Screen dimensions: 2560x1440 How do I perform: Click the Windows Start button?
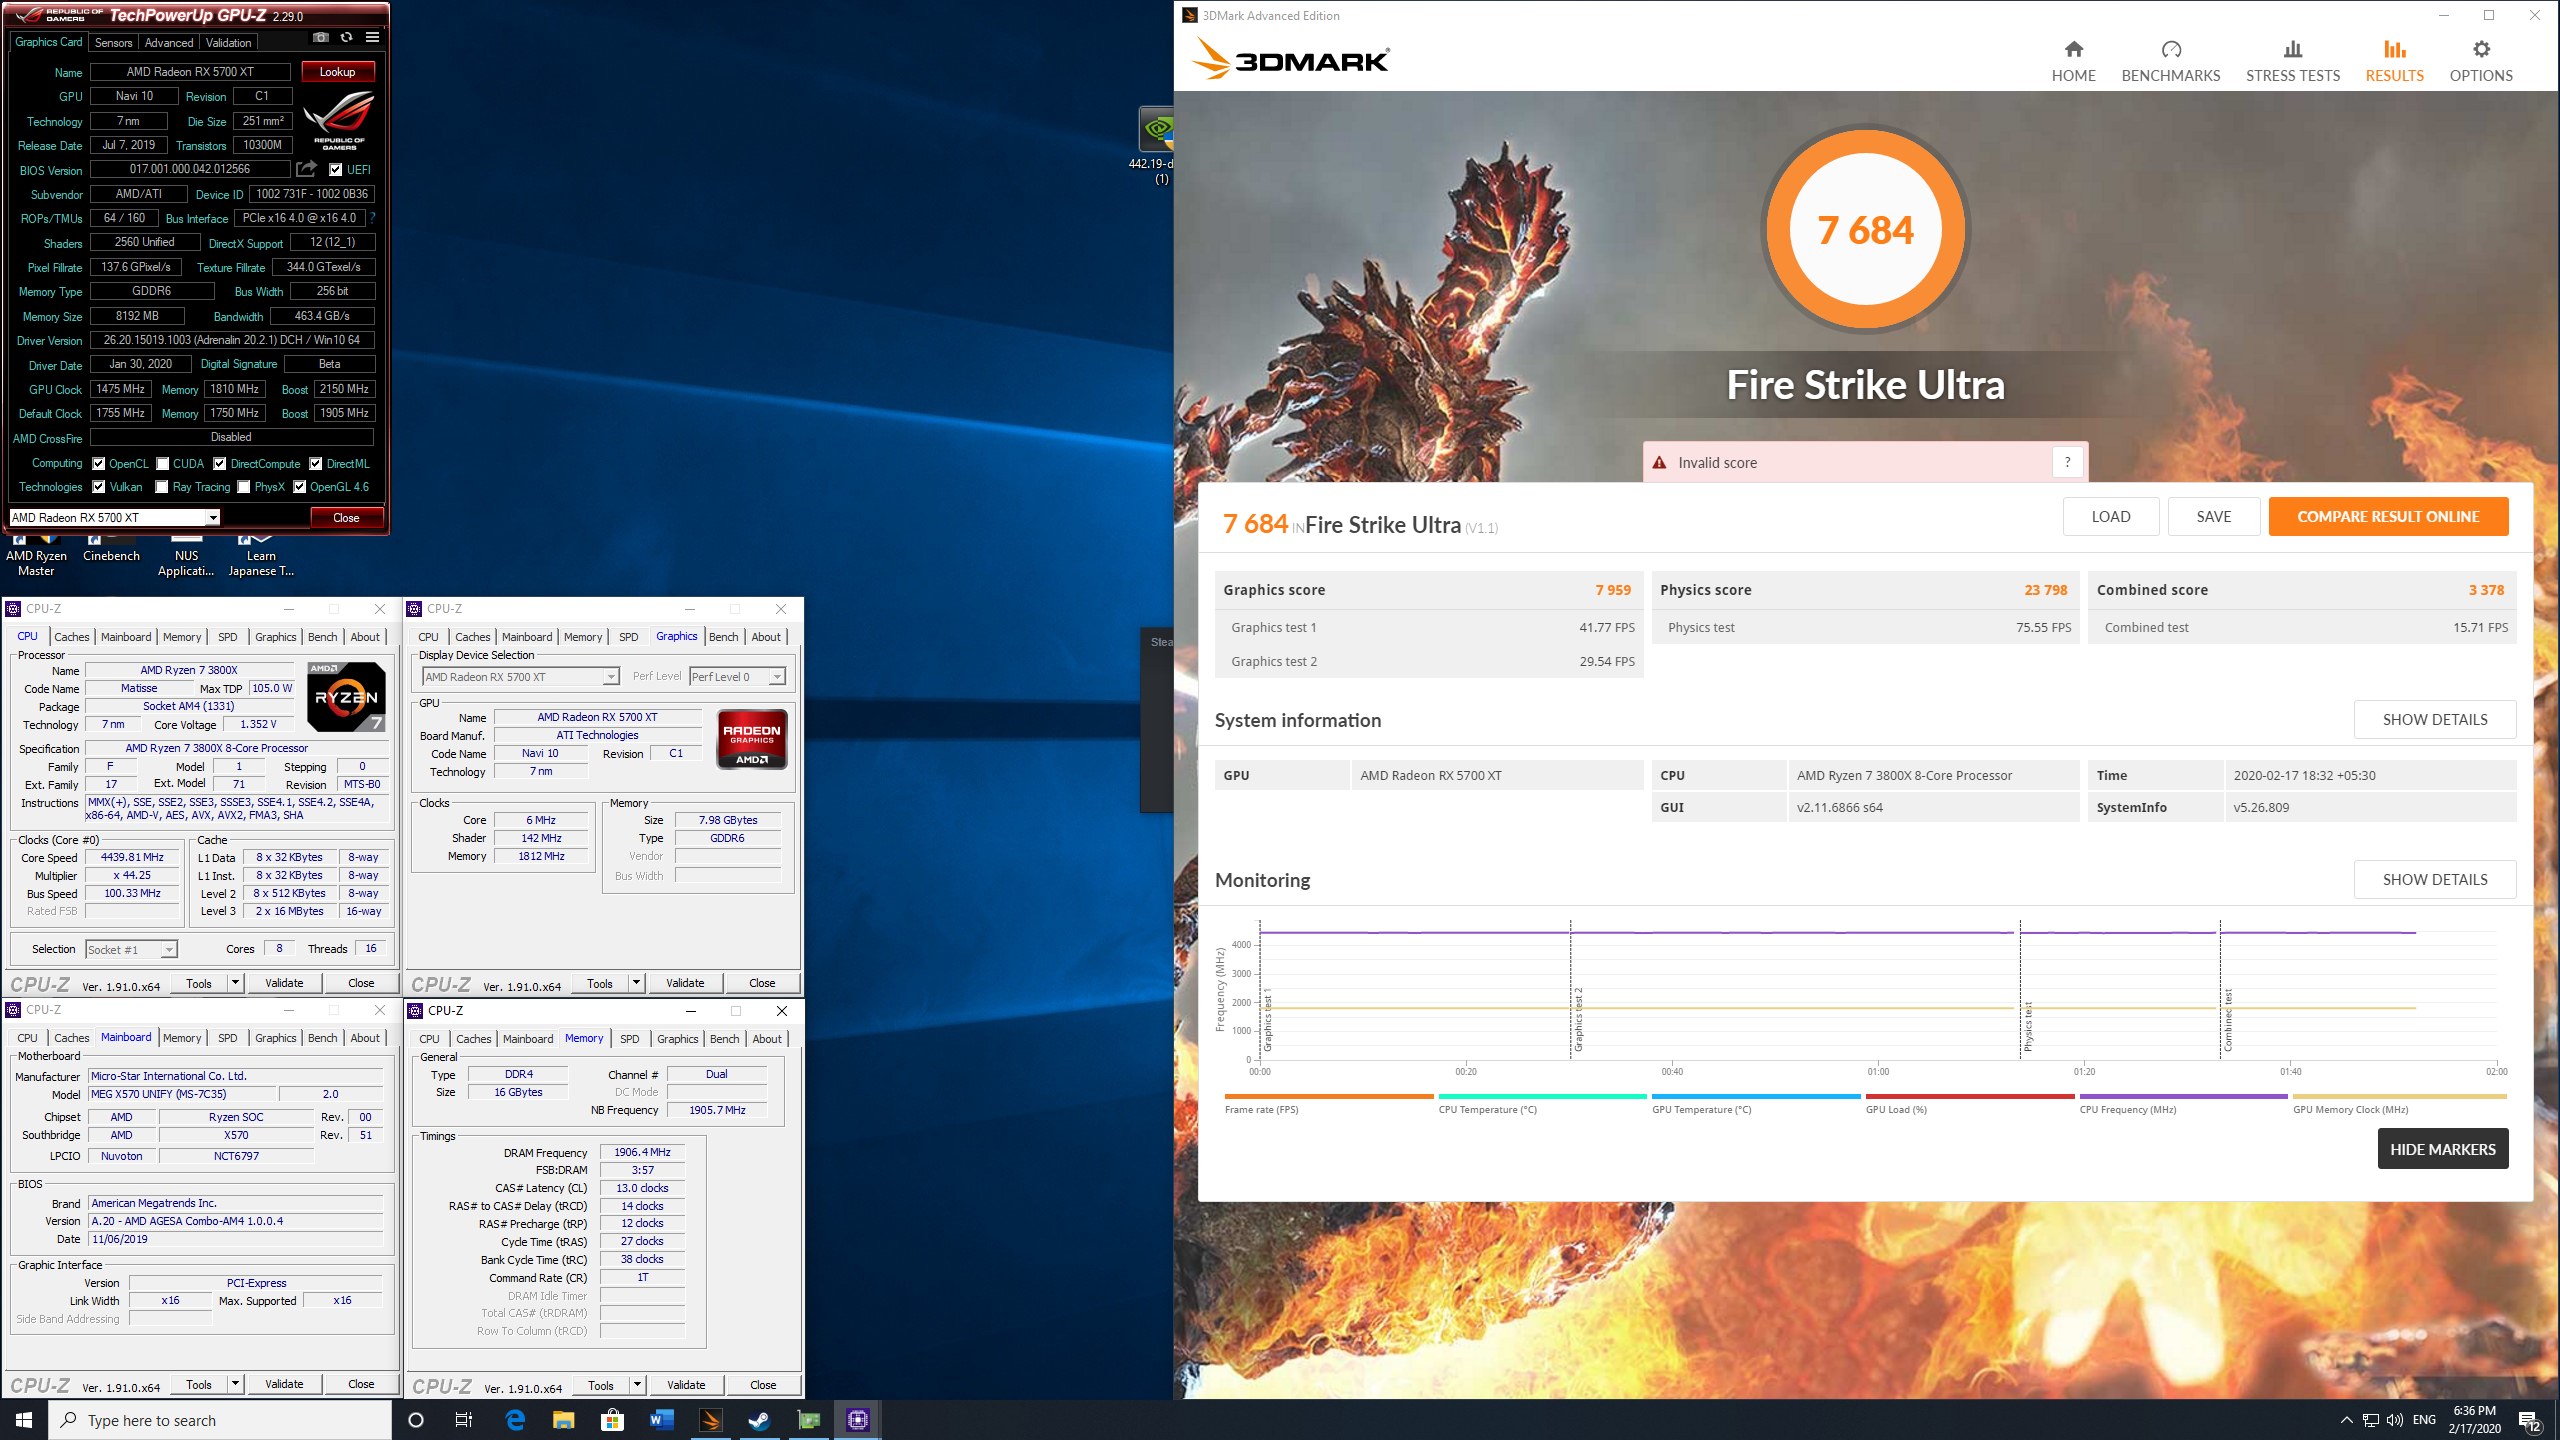click(x=24, y=1420)
